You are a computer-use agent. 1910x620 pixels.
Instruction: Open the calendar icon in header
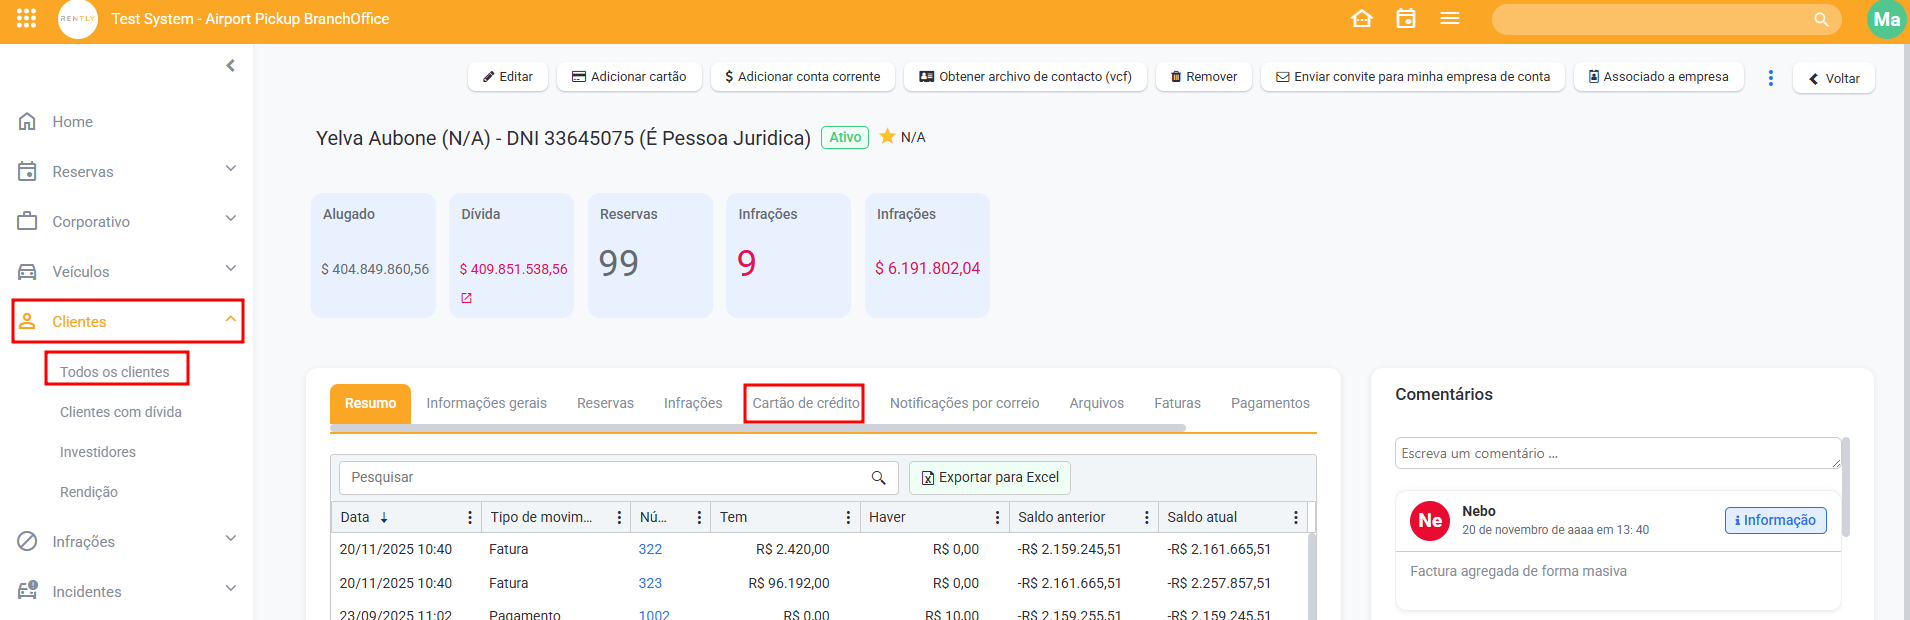point(1406,18)
